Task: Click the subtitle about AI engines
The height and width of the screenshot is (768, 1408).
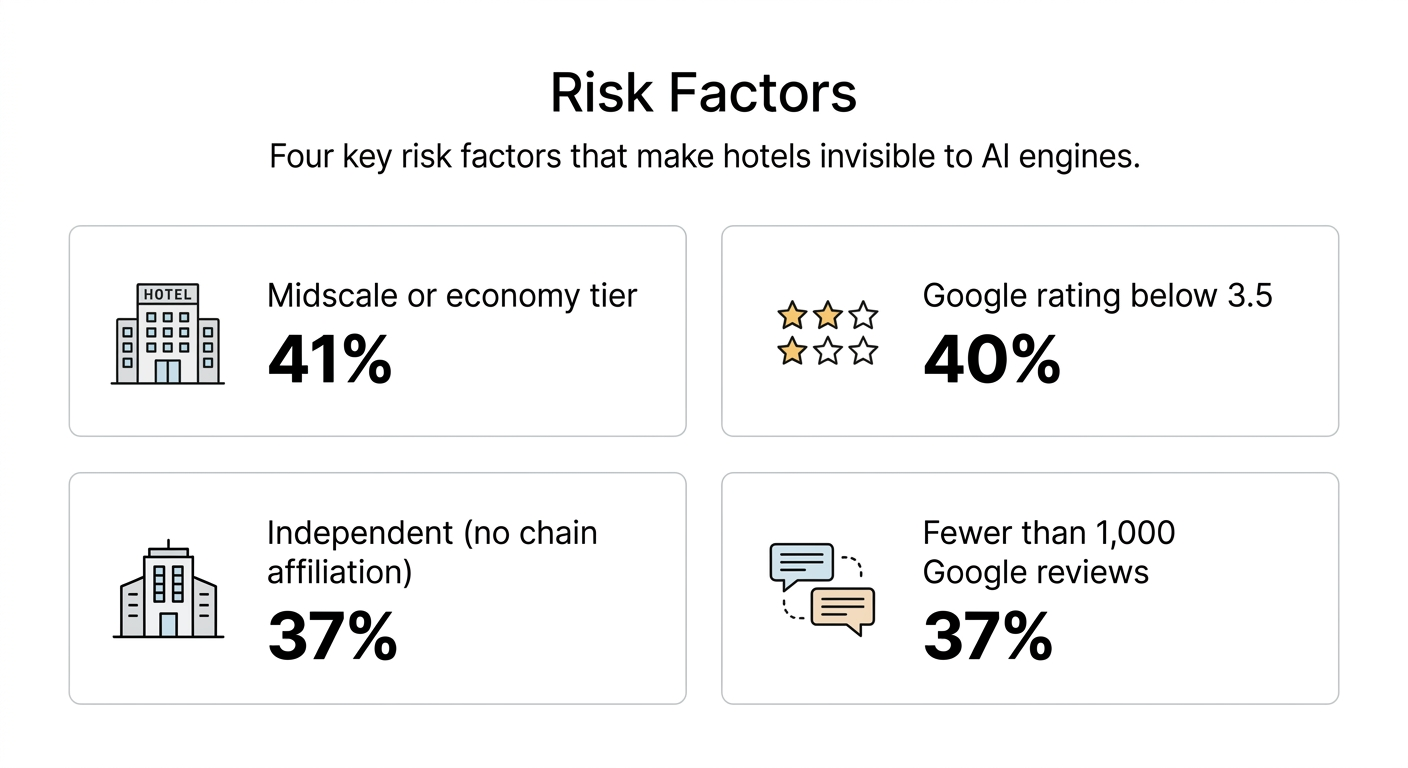Action: [703, 157]
